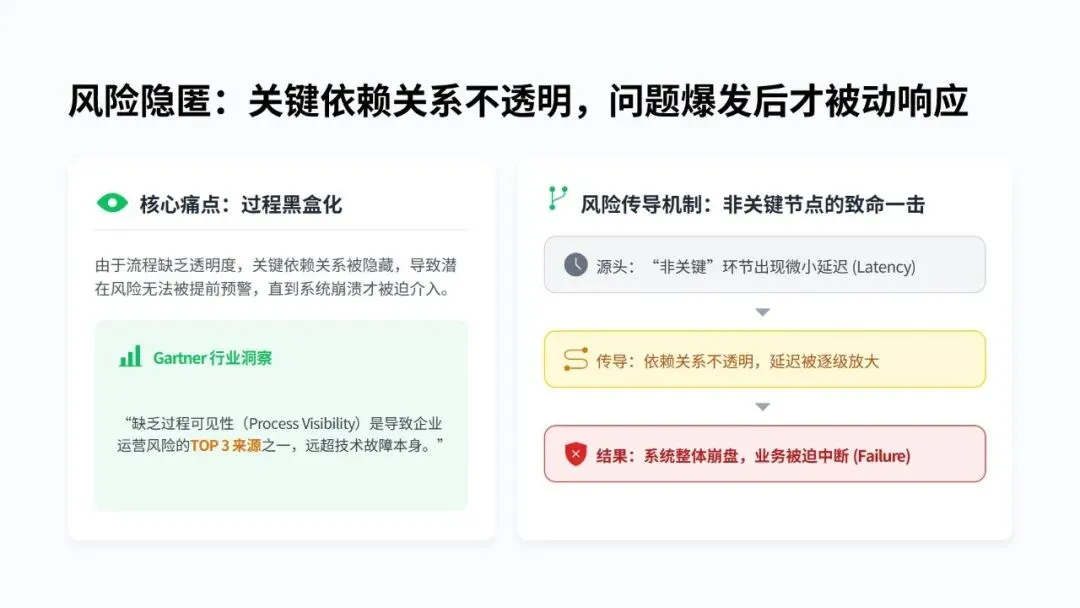
Task: Click the divider line under 核心痛点 heading
Action: pyautogui.click(x=280, y=230)
